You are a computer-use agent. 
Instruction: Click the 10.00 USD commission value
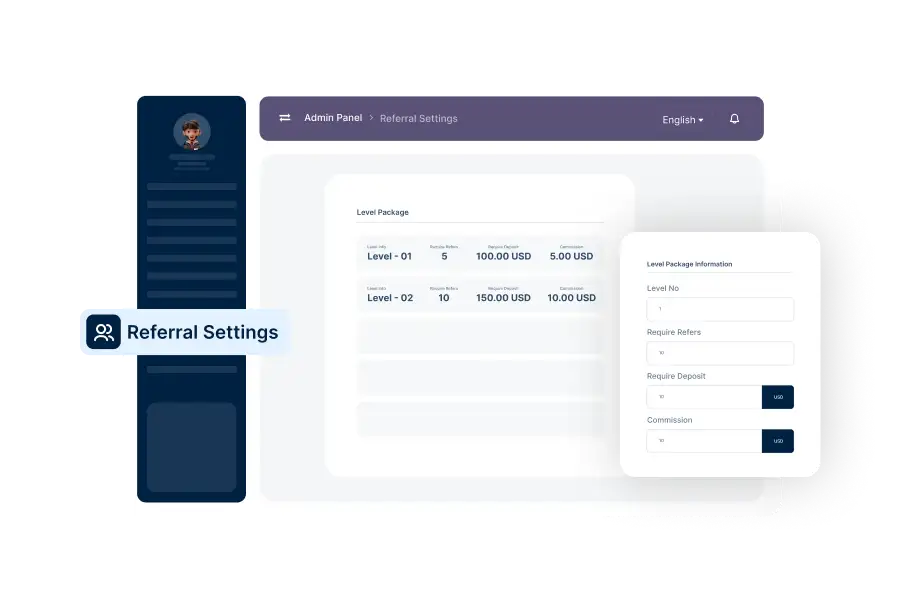(x=572, y=297)
